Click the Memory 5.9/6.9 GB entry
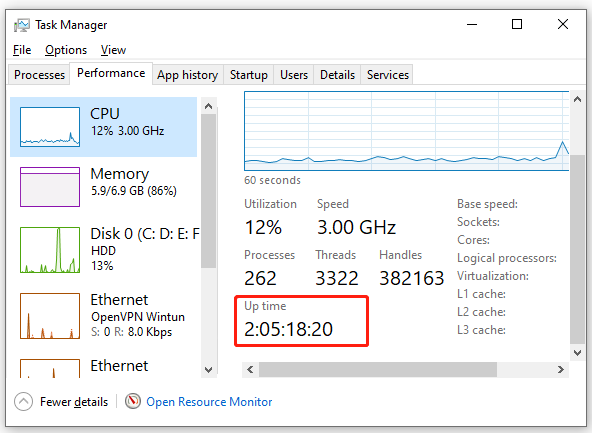This screenshot has height=433, width=592. click(103, 187)
